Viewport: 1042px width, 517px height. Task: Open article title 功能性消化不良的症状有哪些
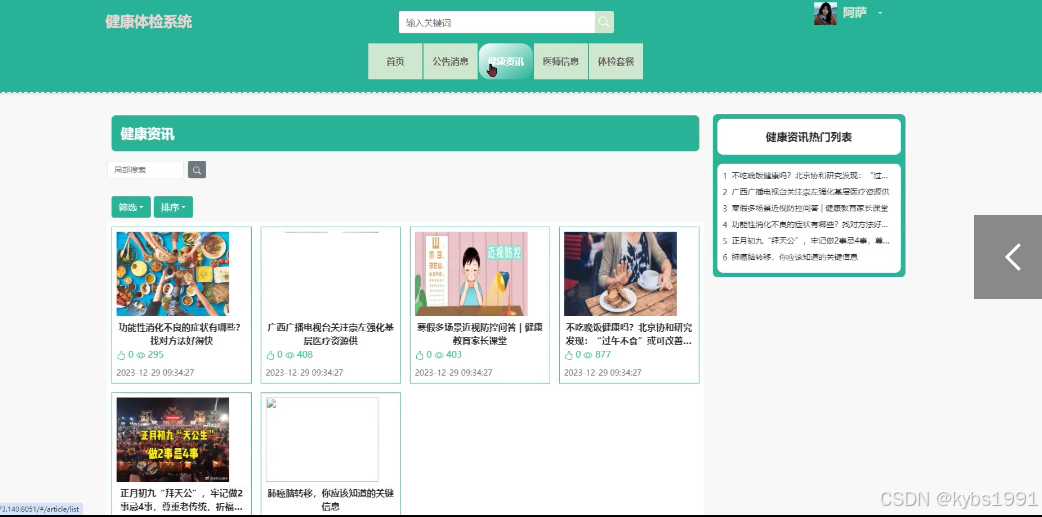click(179, 334)
